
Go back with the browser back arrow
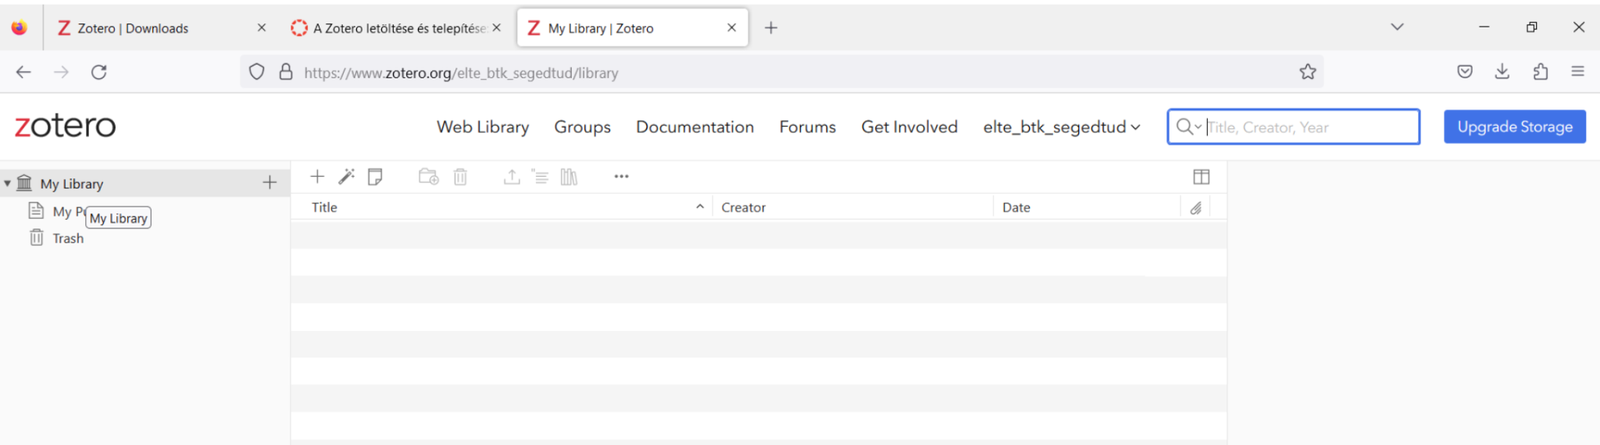(x=24, y=72)
